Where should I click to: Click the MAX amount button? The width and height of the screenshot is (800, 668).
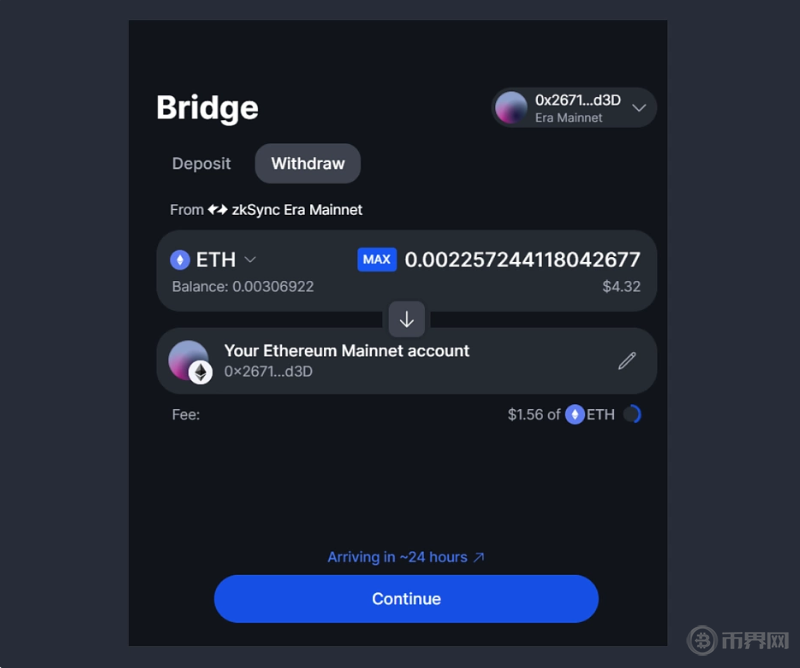pos(377,260)
